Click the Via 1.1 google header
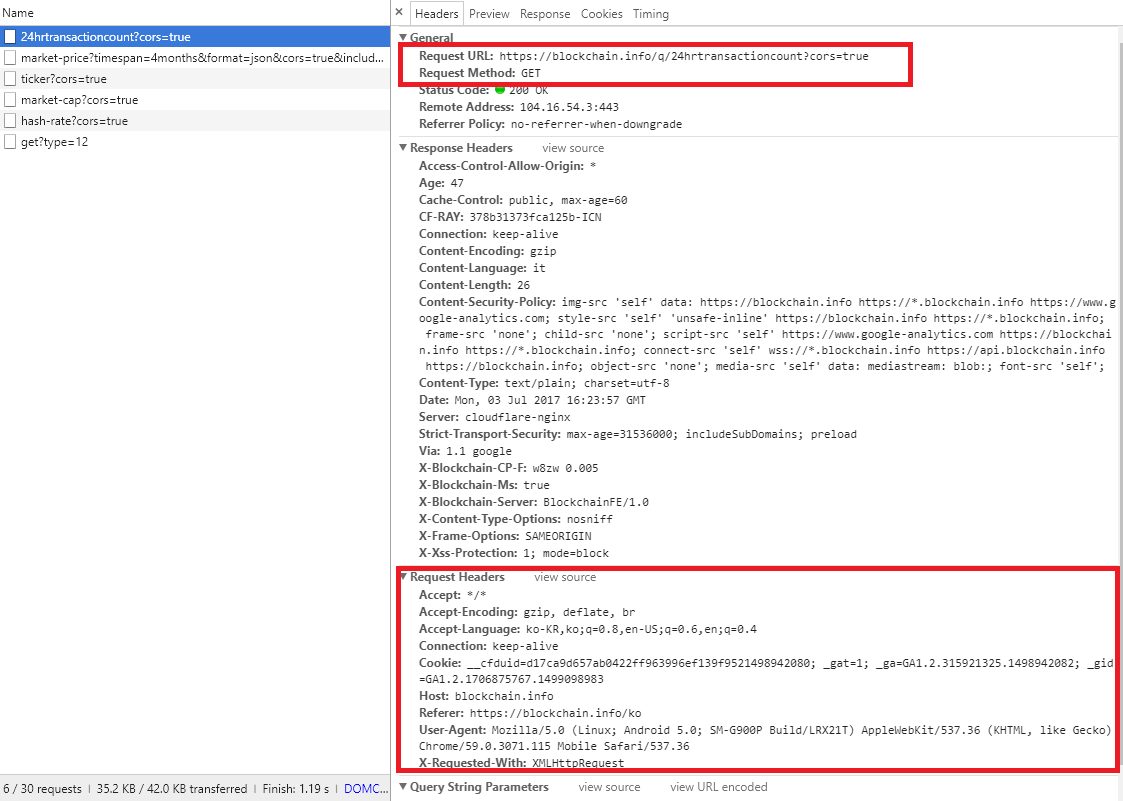 pos(465,451)
